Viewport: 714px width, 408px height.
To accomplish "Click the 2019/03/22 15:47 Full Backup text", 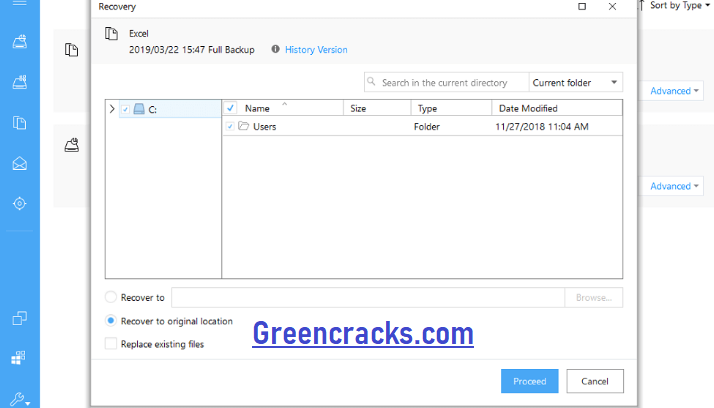I will click(x=192, y=50).
